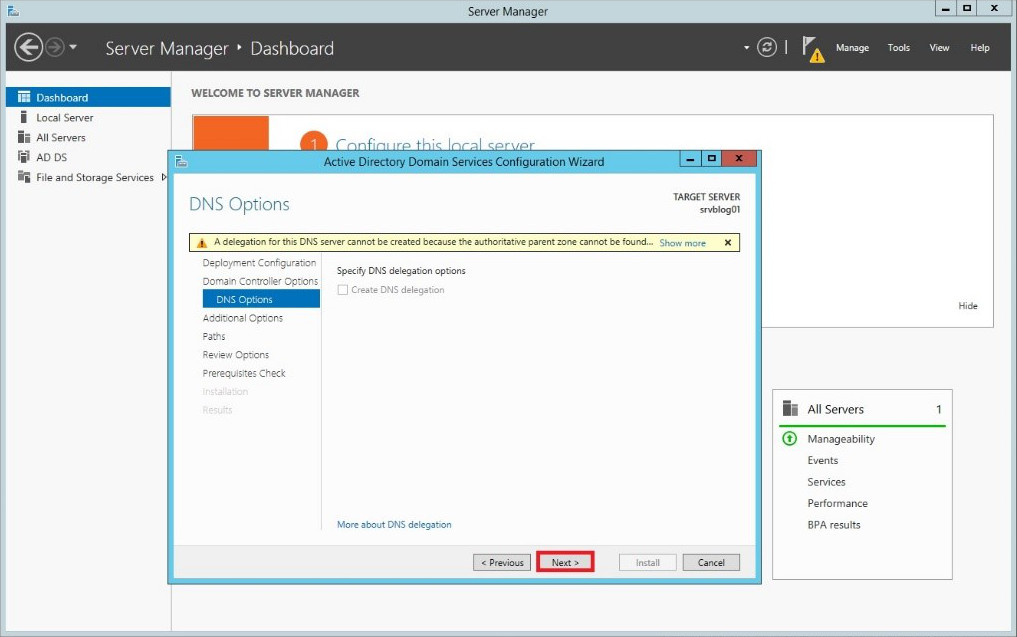The height and width of the screenshot is (637, 1017).
Task: Open the View menu
Action: (x=939, y=47)
